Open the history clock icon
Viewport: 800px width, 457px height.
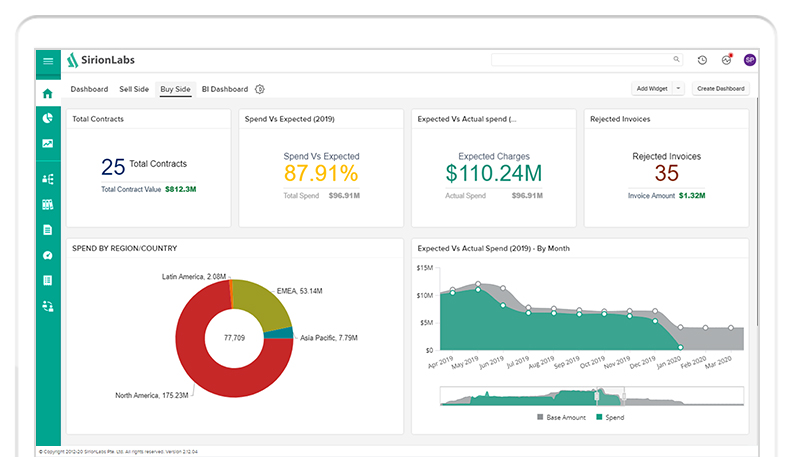point(702,60)
